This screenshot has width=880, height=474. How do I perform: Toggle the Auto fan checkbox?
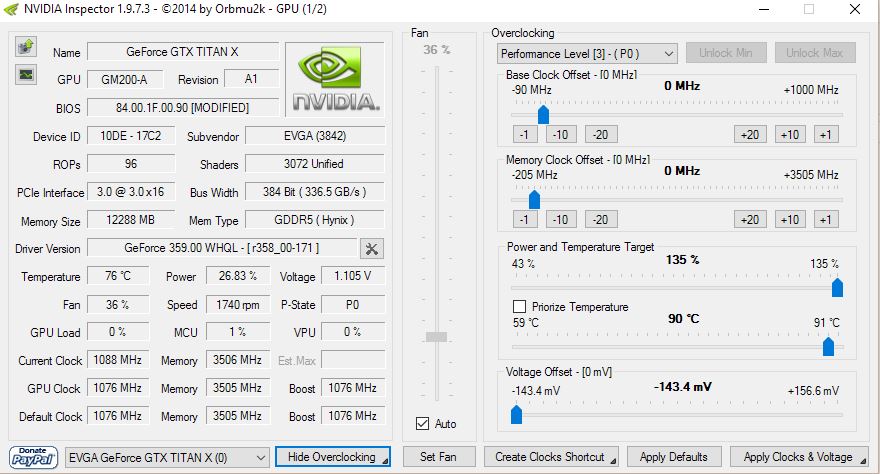click(x=423, y=424)
